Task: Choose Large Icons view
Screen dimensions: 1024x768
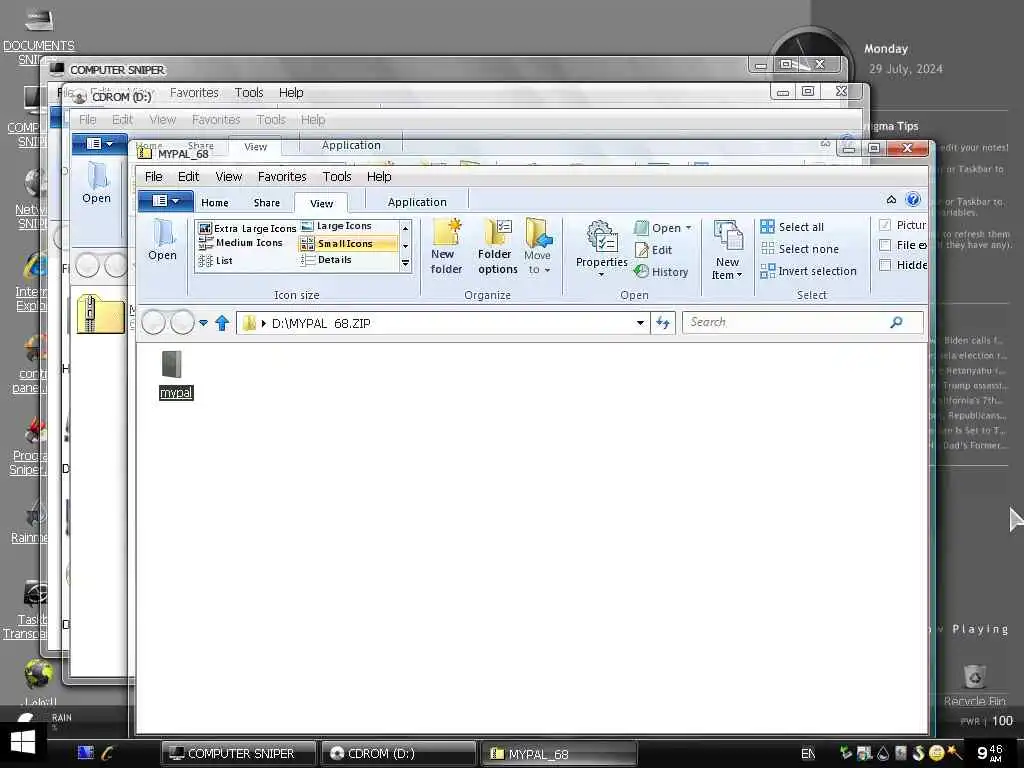Action: click(336, 226)
